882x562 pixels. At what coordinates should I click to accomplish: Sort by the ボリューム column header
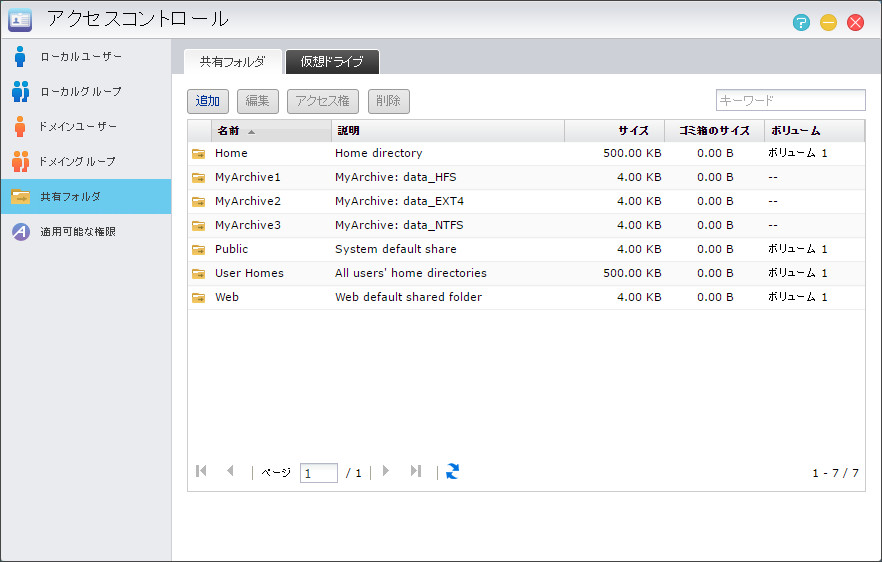pyautogui.click(x=814, y=131)
